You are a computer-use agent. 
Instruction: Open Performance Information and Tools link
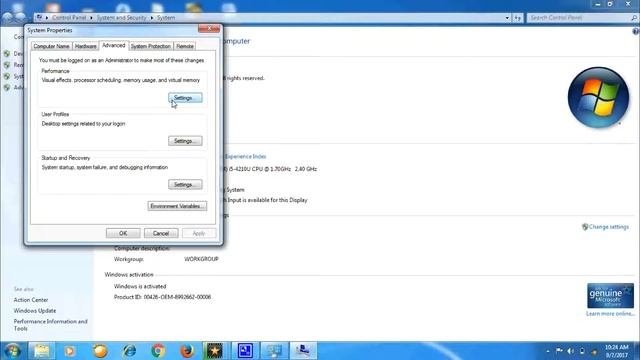pyautogui.click(x=51, y=325)
